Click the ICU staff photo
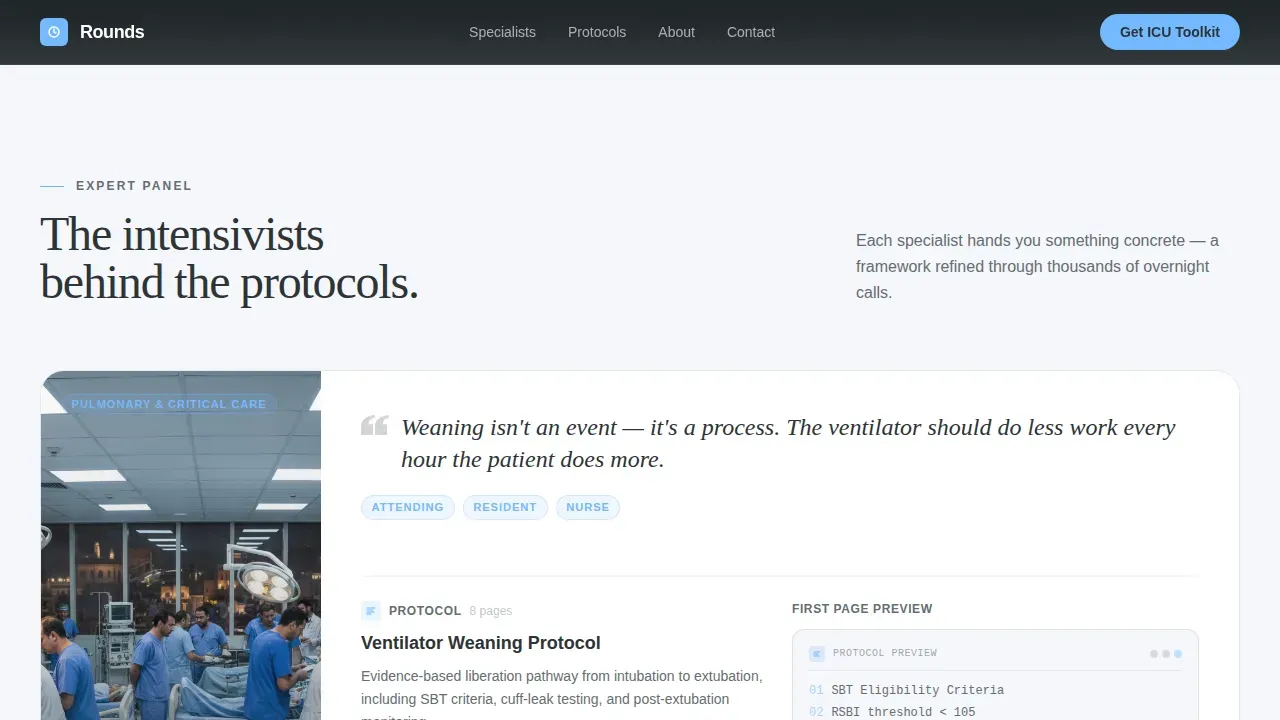This screenshot has width=1280, height=720. click(x=181, y=546)
